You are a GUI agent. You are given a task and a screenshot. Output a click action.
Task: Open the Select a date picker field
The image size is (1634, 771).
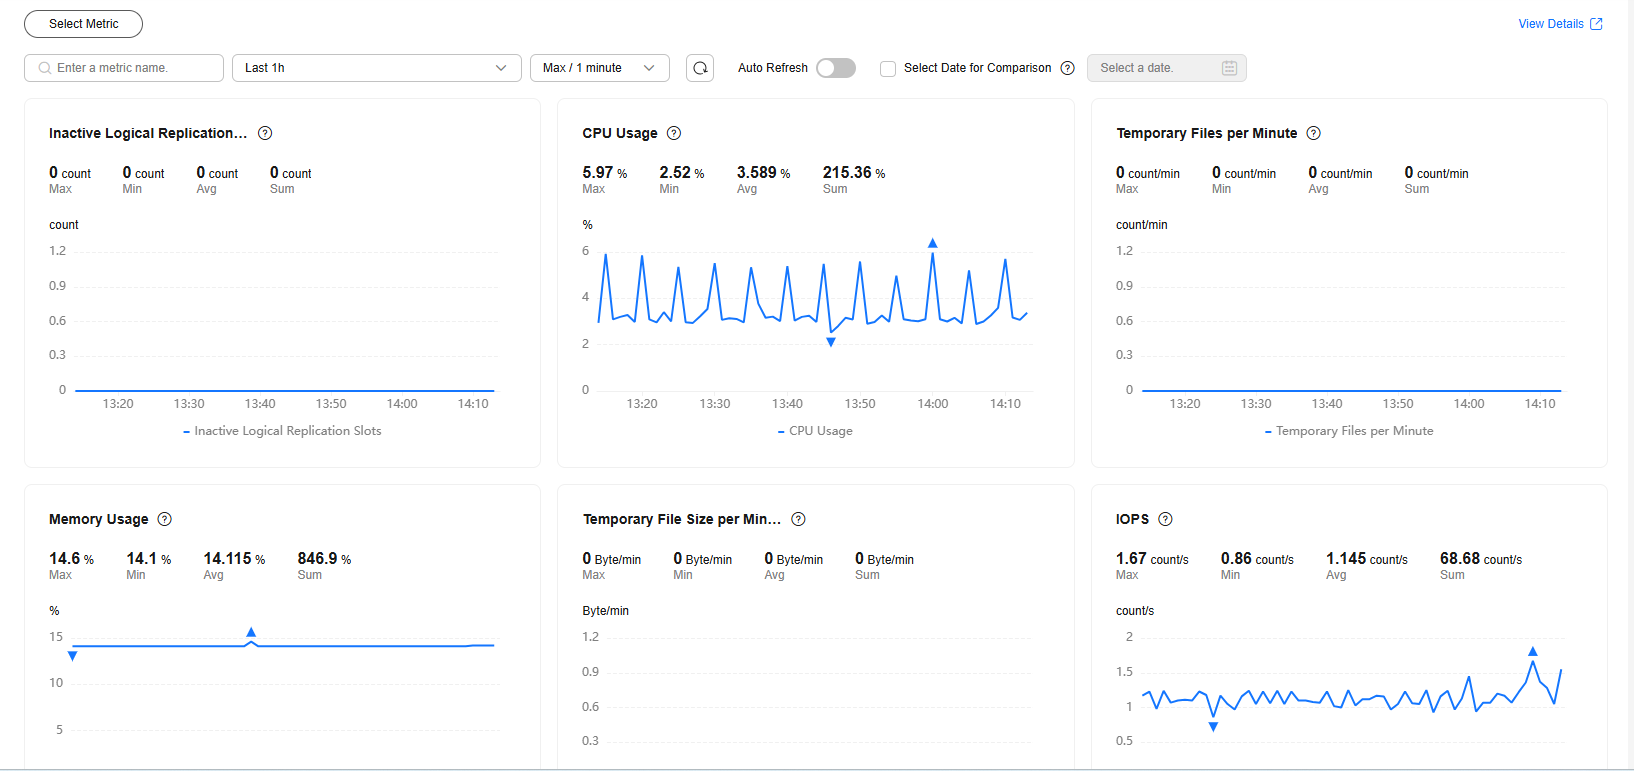point(1155,68)
